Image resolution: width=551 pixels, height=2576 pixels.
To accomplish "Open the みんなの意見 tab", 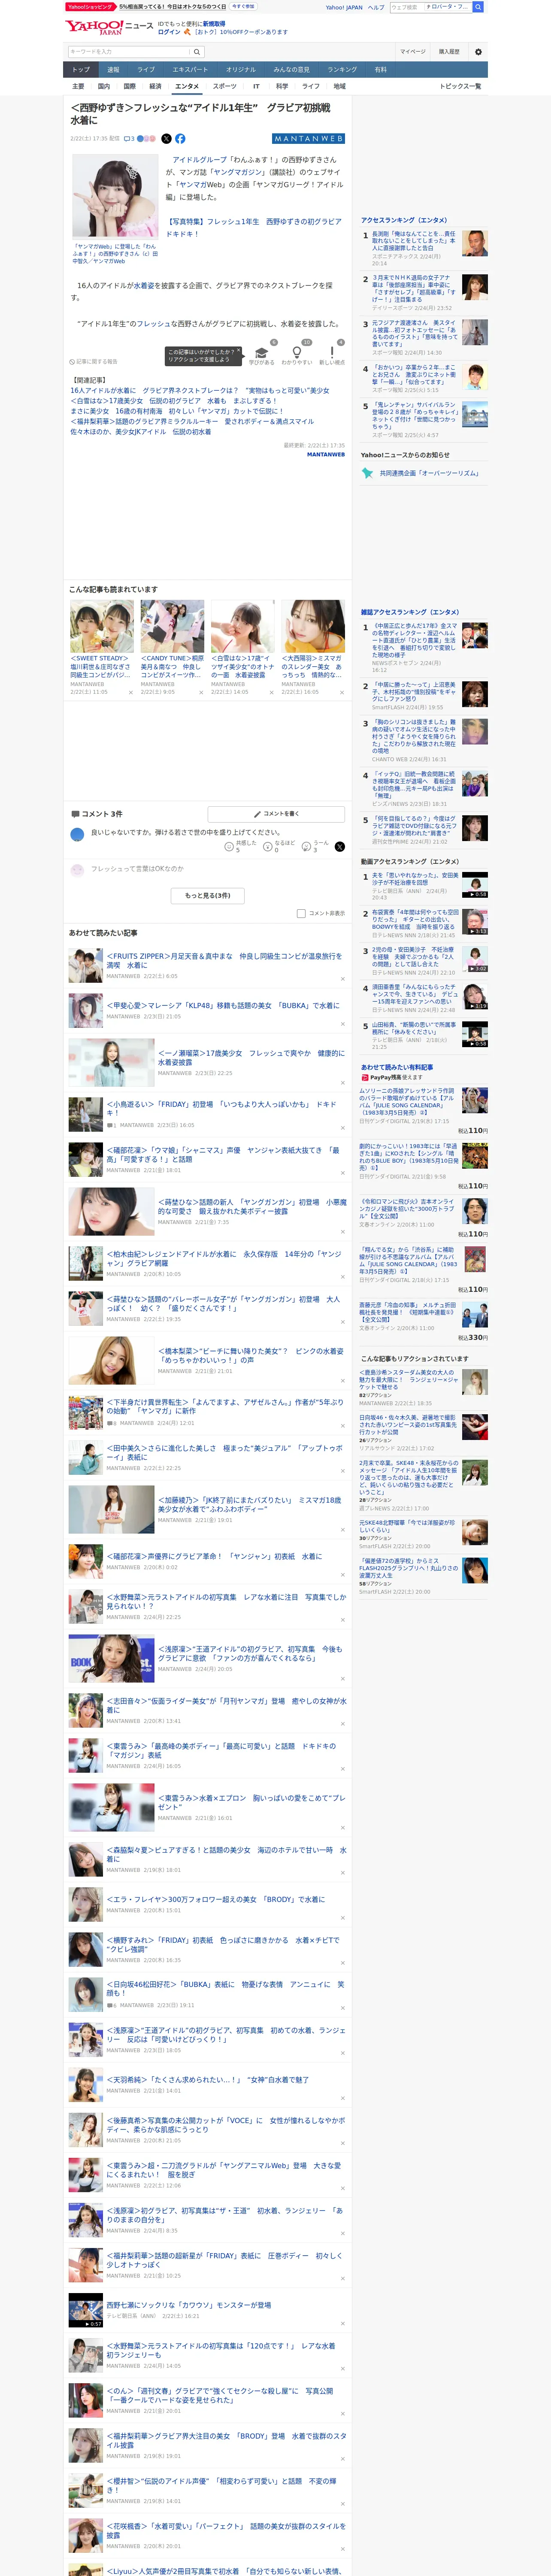I will pyautogui.click(x=291, y=69).
